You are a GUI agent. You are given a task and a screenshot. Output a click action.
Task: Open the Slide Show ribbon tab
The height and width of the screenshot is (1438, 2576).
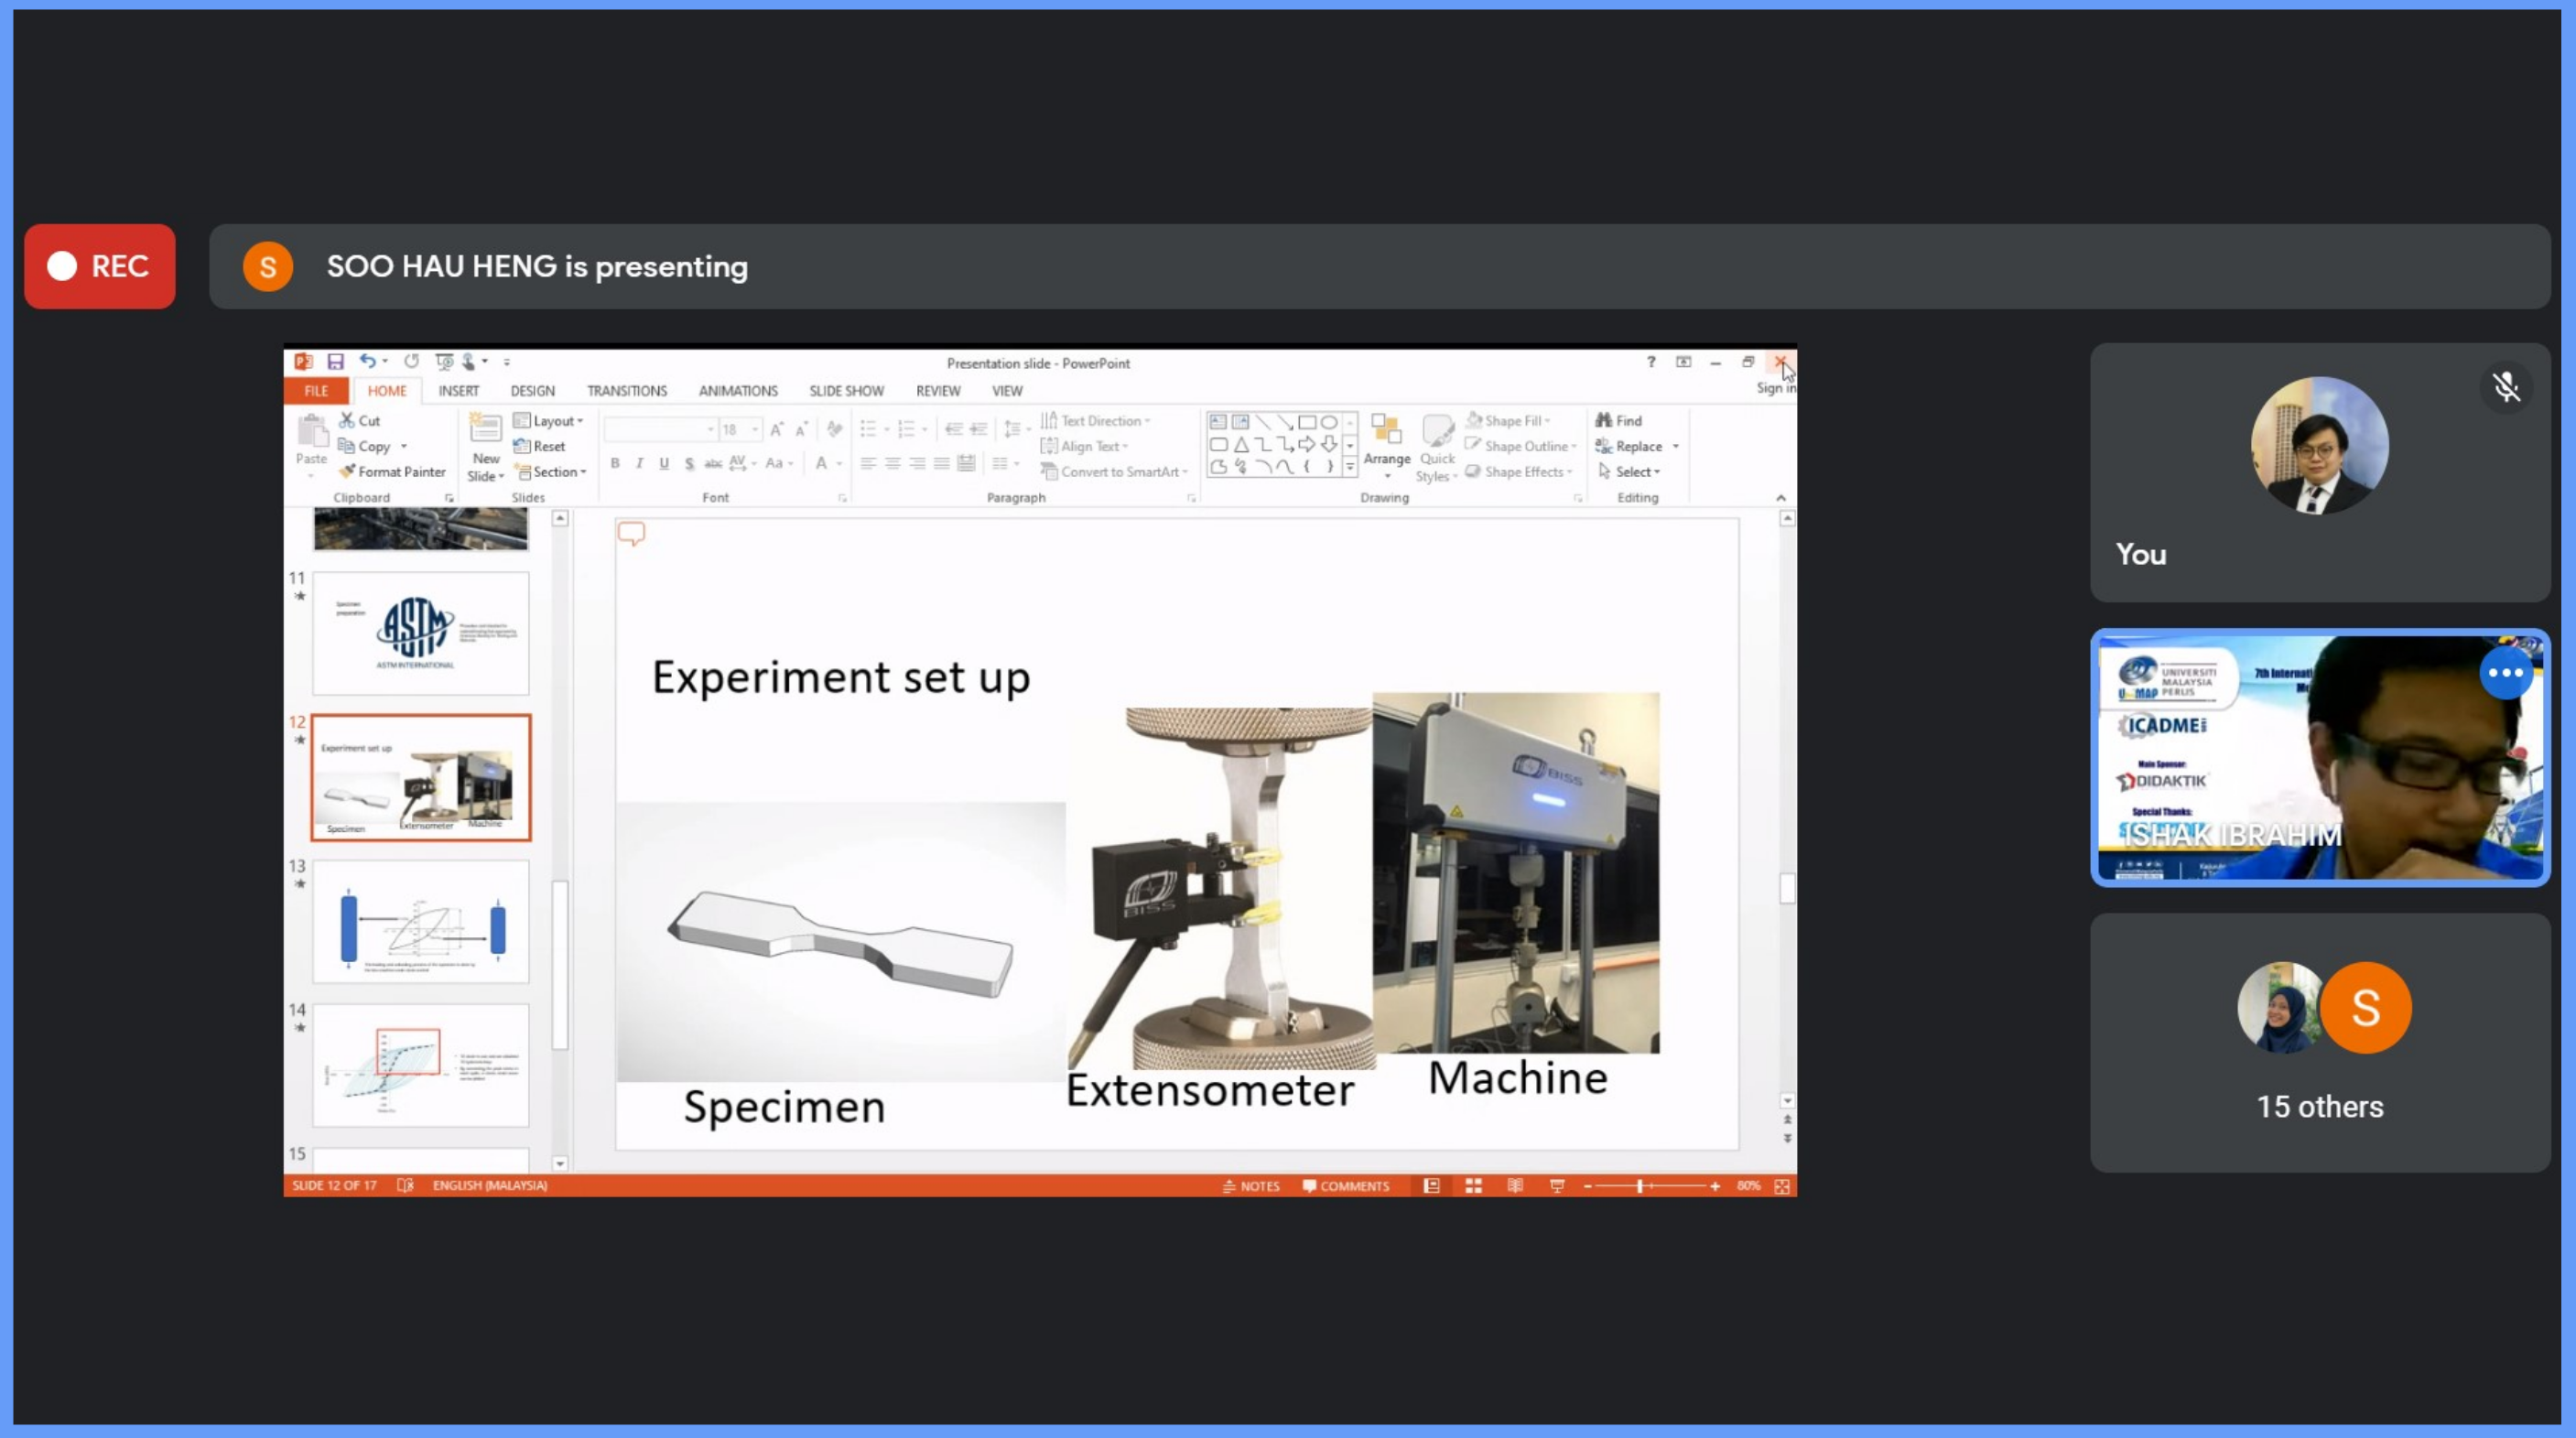coord(846,391)
